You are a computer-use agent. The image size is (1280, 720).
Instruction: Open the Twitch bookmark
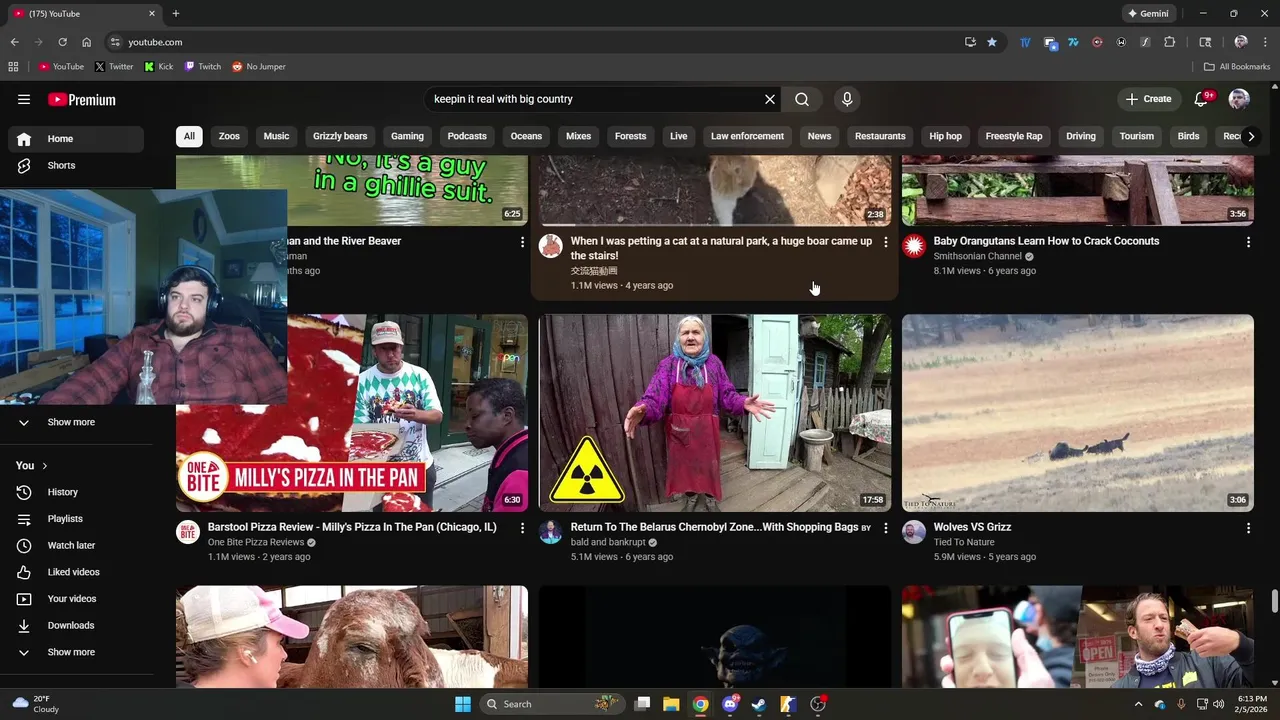203,67
